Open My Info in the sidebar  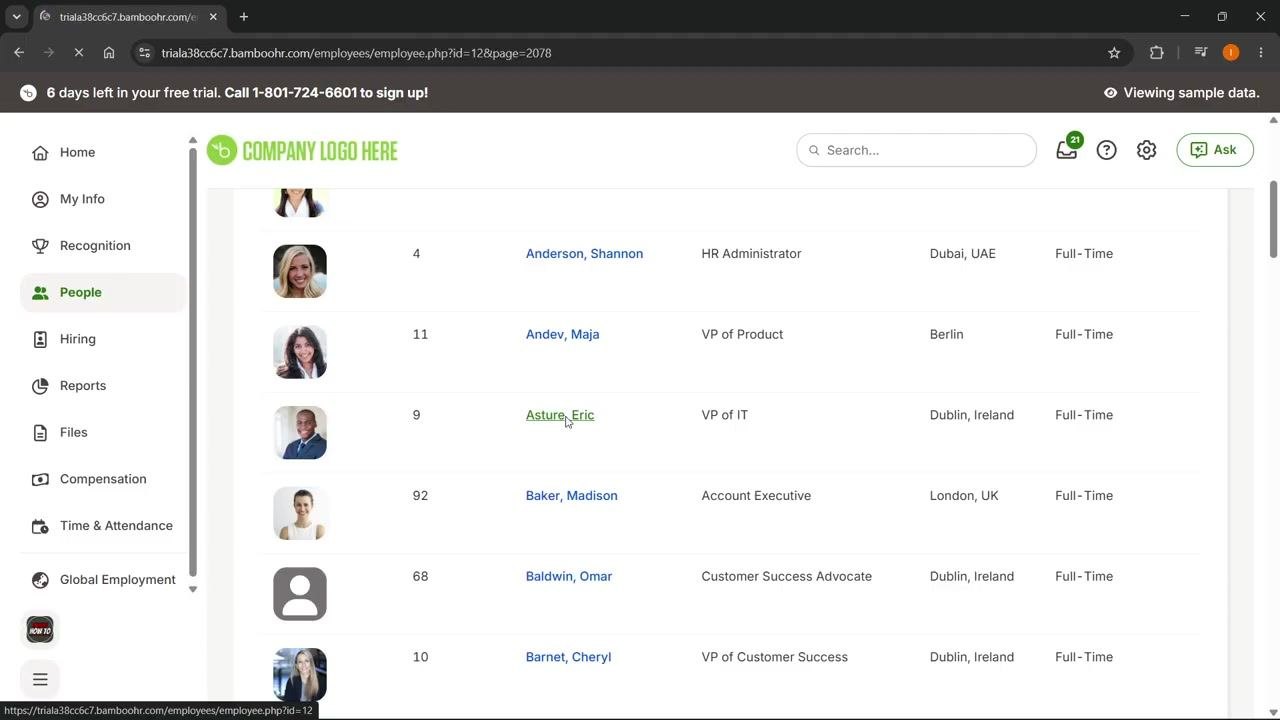click(82, 199)
